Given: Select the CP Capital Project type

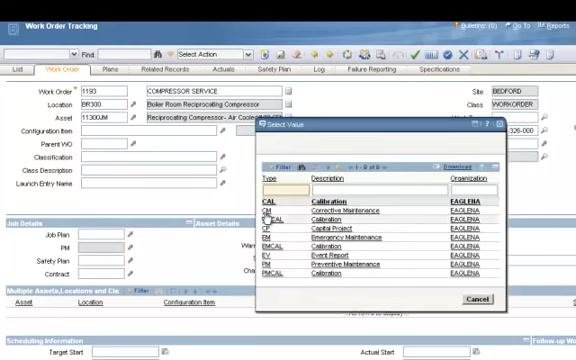Looking at the screenshot, I should 266,228.
